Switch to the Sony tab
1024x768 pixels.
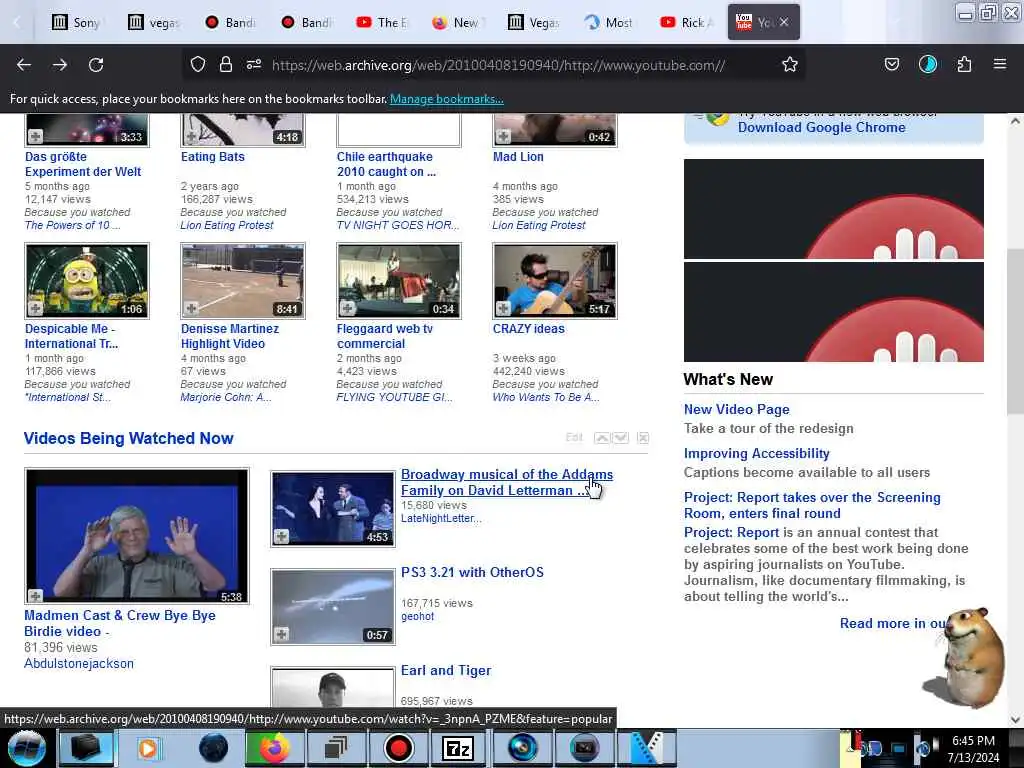(76, 22)
